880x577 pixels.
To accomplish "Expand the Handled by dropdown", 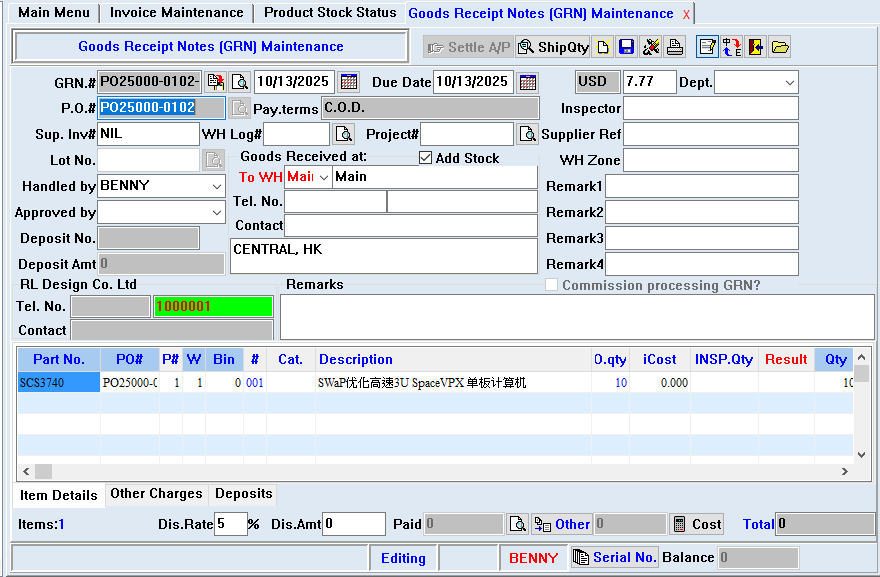I will tap(217, 187).
